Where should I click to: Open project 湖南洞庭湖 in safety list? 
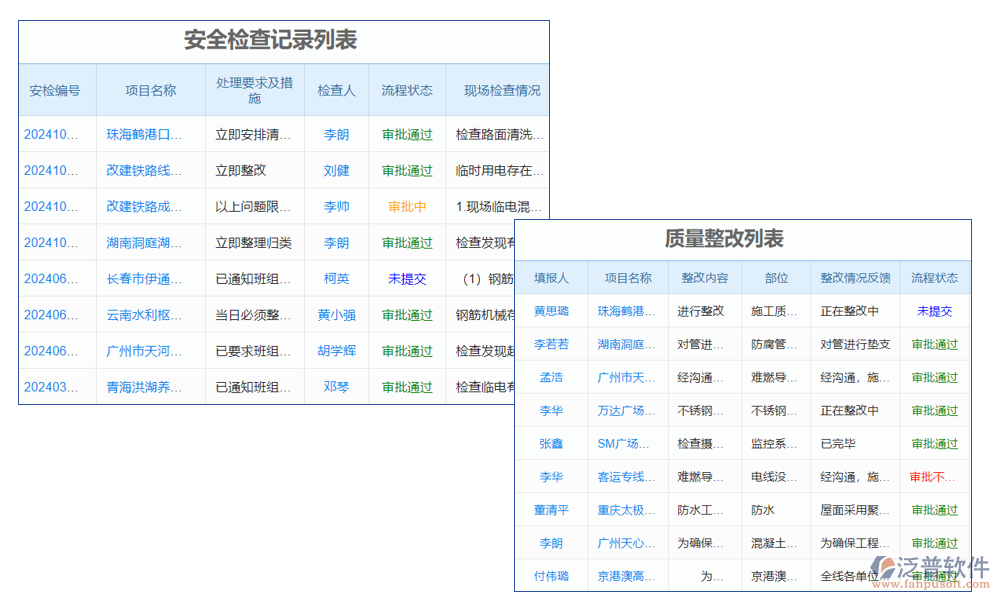[146, 242]
